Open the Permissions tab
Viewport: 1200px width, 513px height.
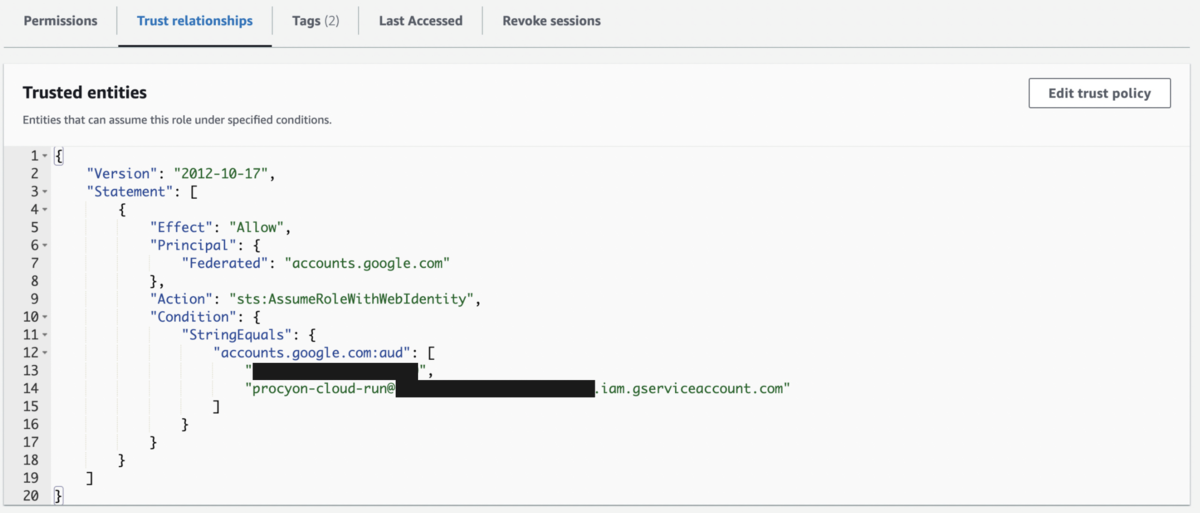tap(60, 20)
